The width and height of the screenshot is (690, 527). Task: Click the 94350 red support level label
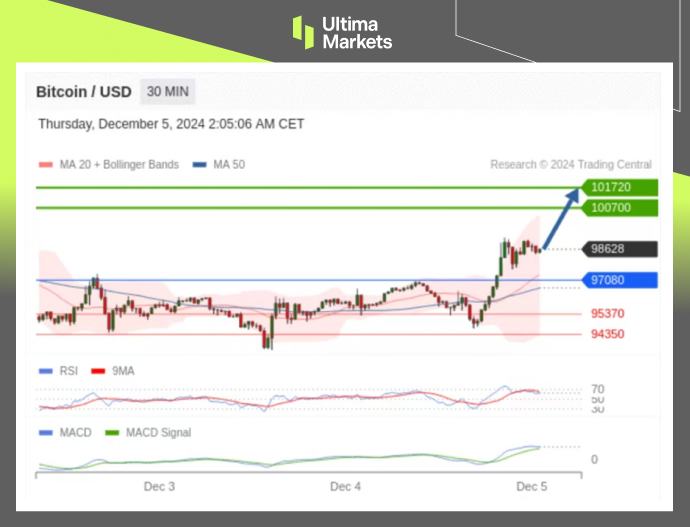tap(608, 334)
